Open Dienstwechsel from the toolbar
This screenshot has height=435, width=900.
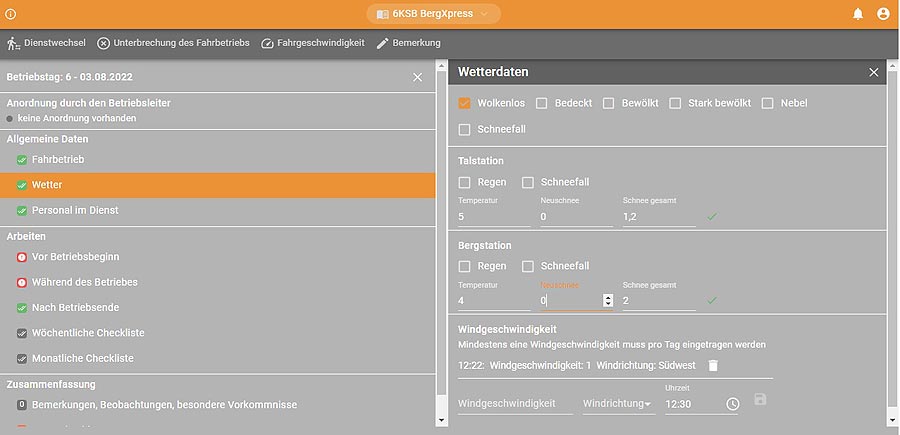coord(46,43)
